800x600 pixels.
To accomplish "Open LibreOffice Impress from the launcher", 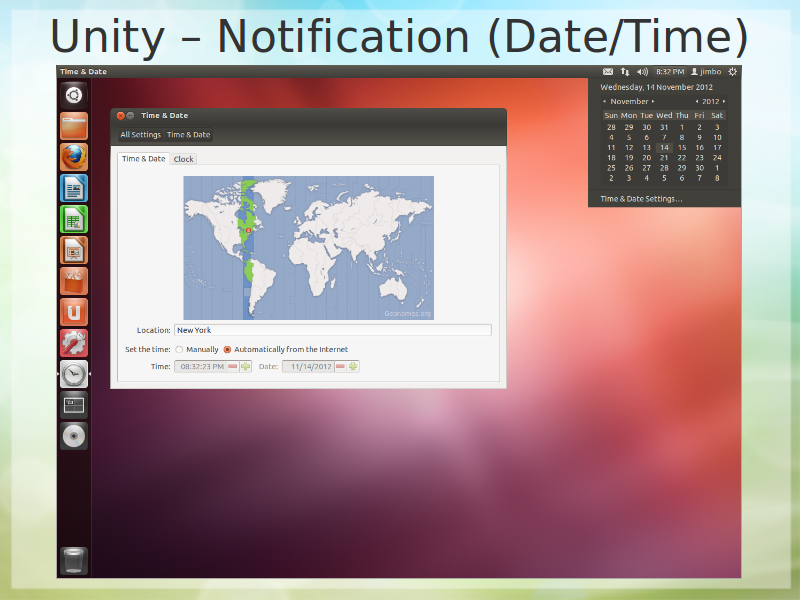I will pos(74,251).
